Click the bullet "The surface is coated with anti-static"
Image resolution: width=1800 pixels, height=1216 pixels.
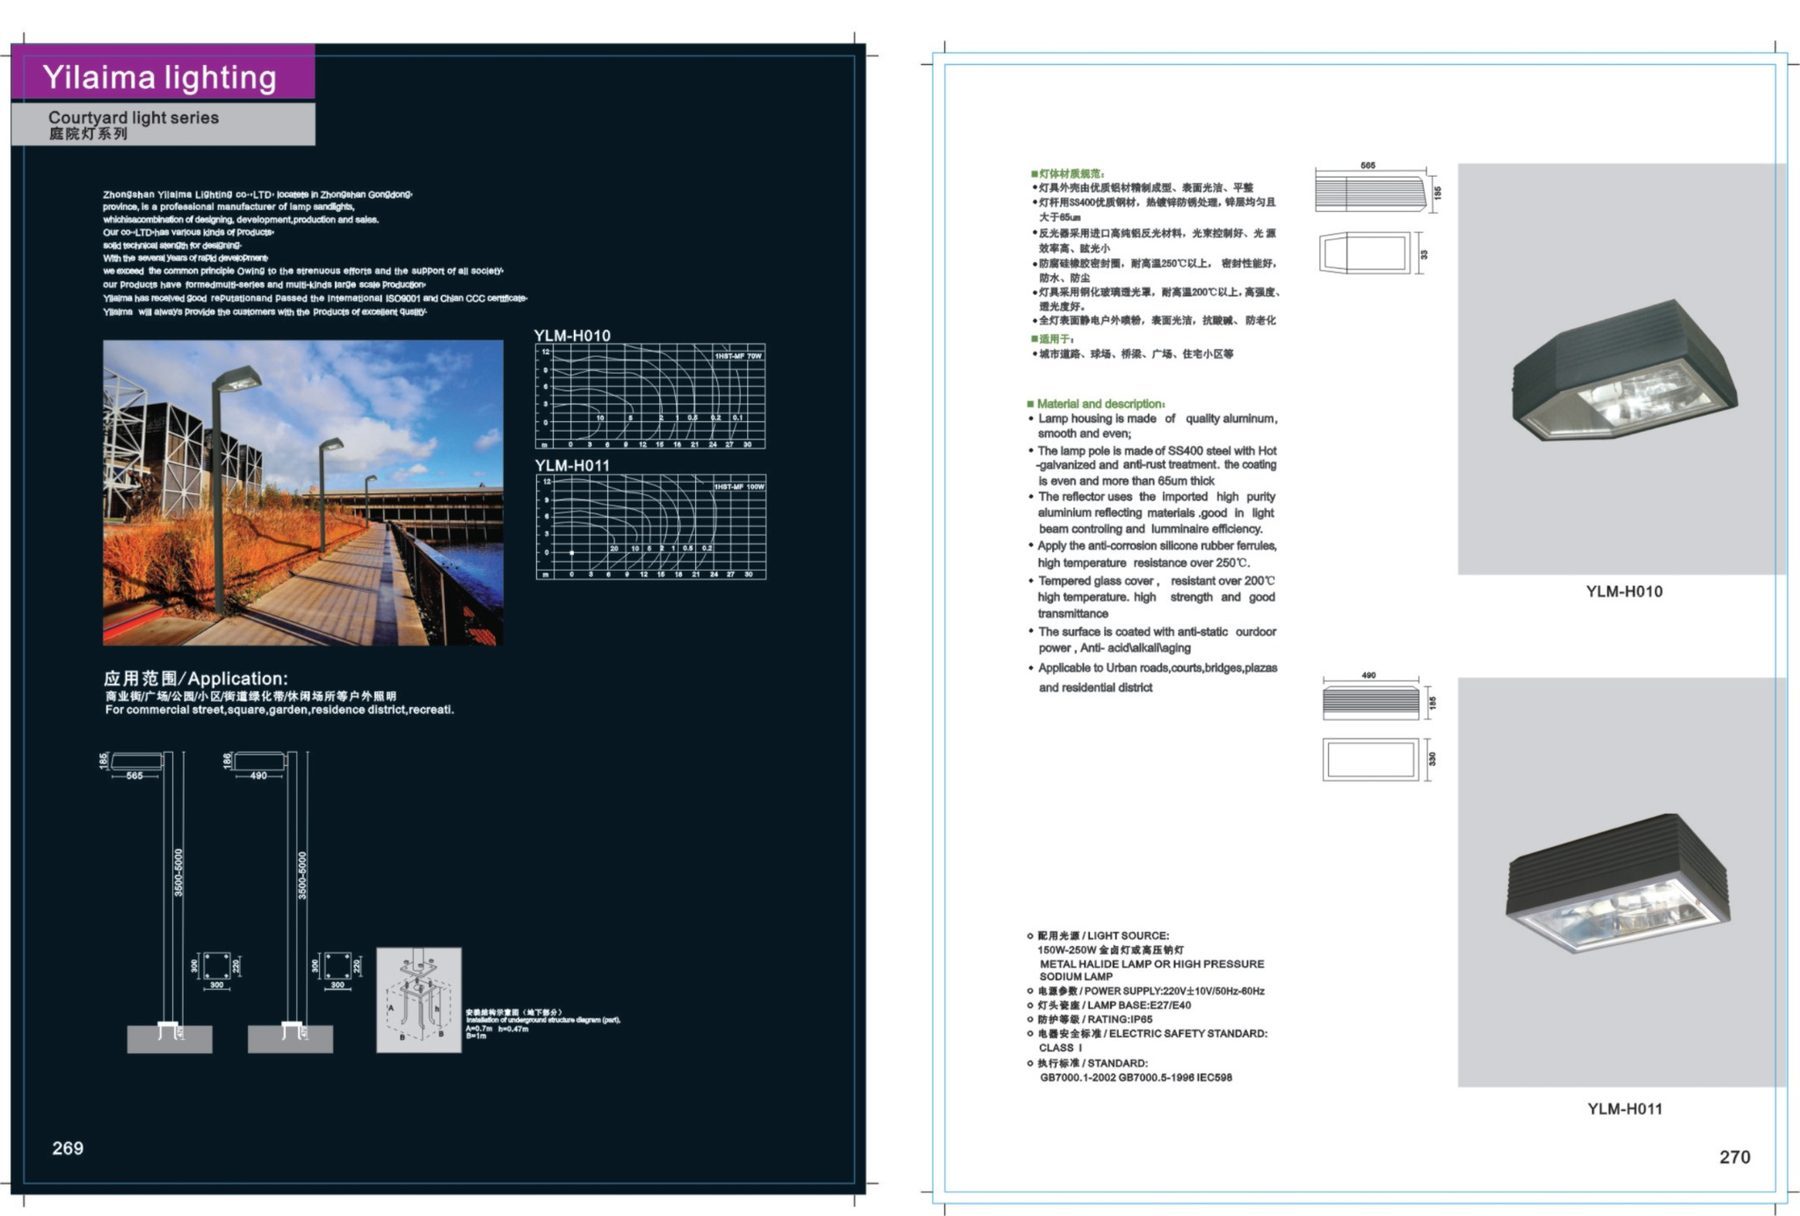click(1153, 639)
